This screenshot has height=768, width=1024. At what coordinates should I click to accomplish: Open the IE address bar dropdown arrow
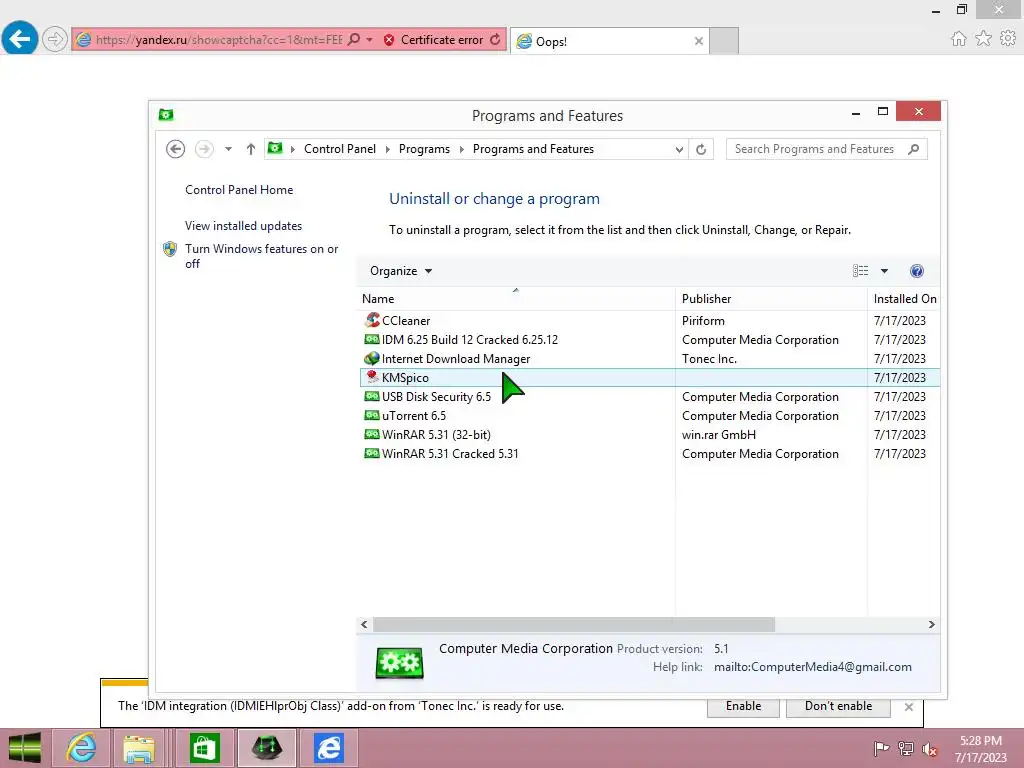pos(369,39)
